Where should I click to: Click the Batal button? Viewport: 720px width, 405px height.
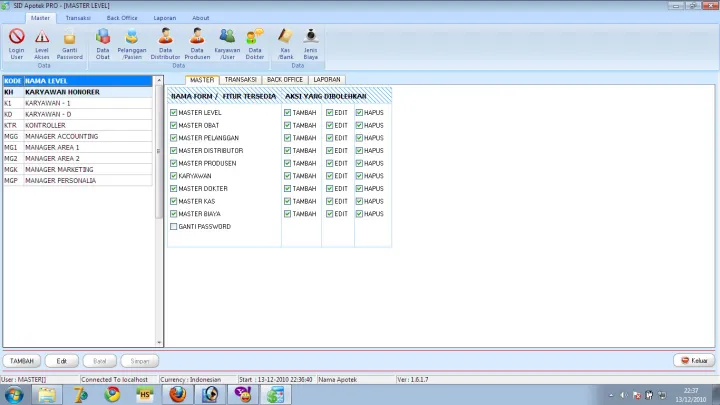pyautogui.click(x=100, y=361)
